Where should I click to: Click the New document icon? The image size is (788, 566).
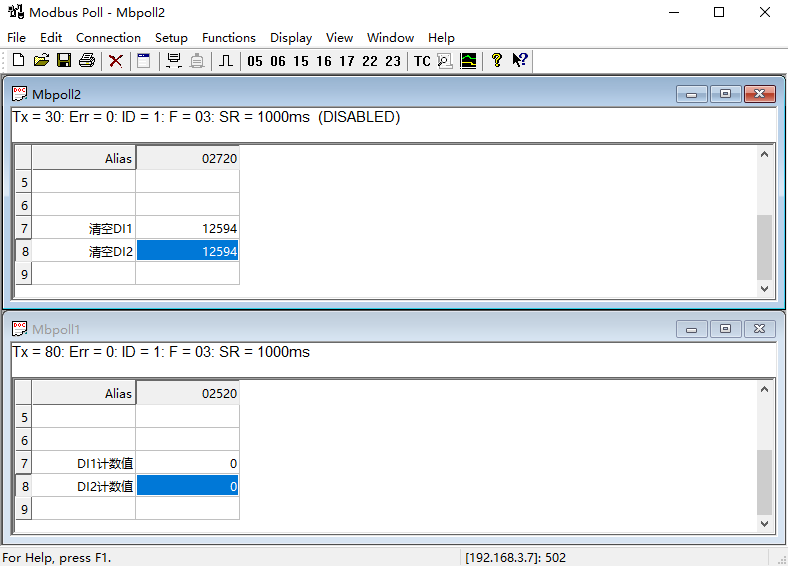[x=18, y=61]
